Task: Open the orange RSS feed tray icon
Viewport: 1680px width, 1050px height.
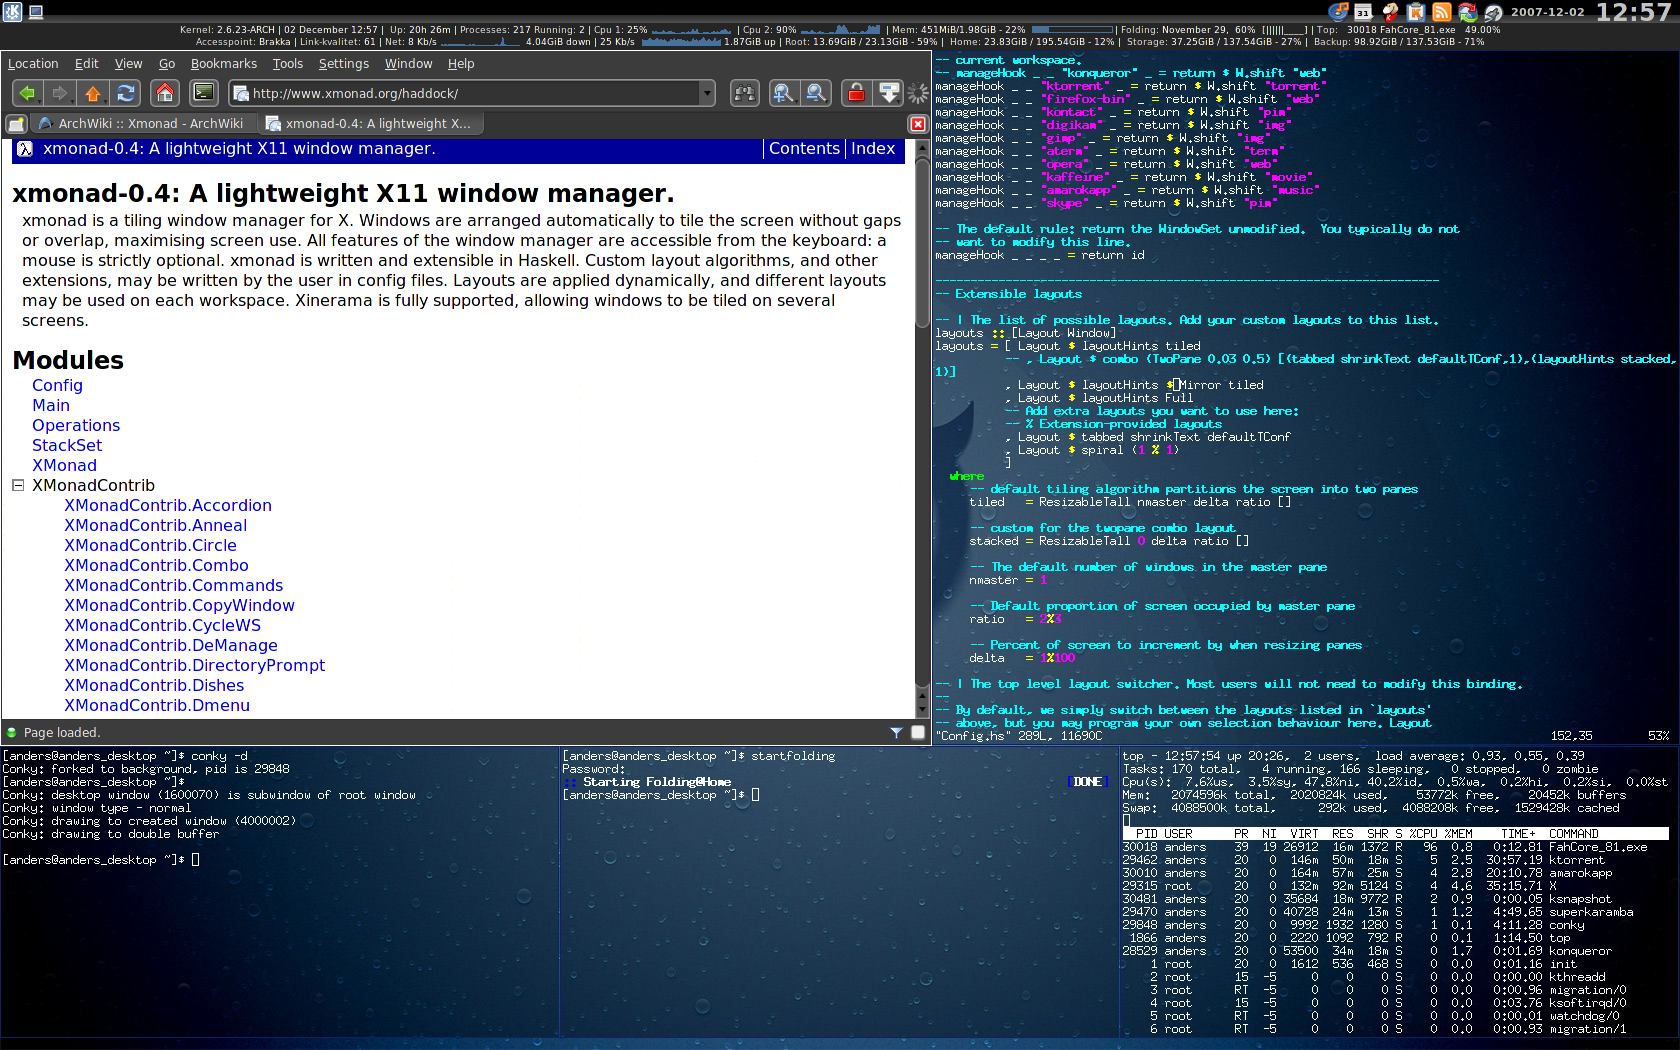Action: 1441,12
